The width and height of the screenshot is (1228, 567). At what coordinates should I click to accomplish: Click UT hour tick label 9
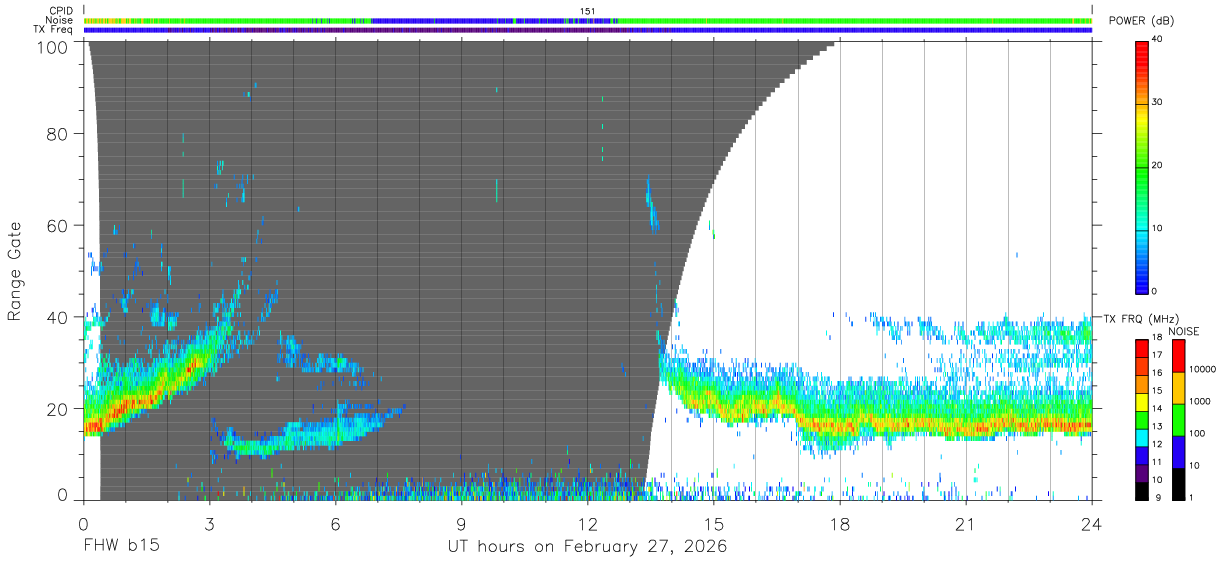[461, 524]
